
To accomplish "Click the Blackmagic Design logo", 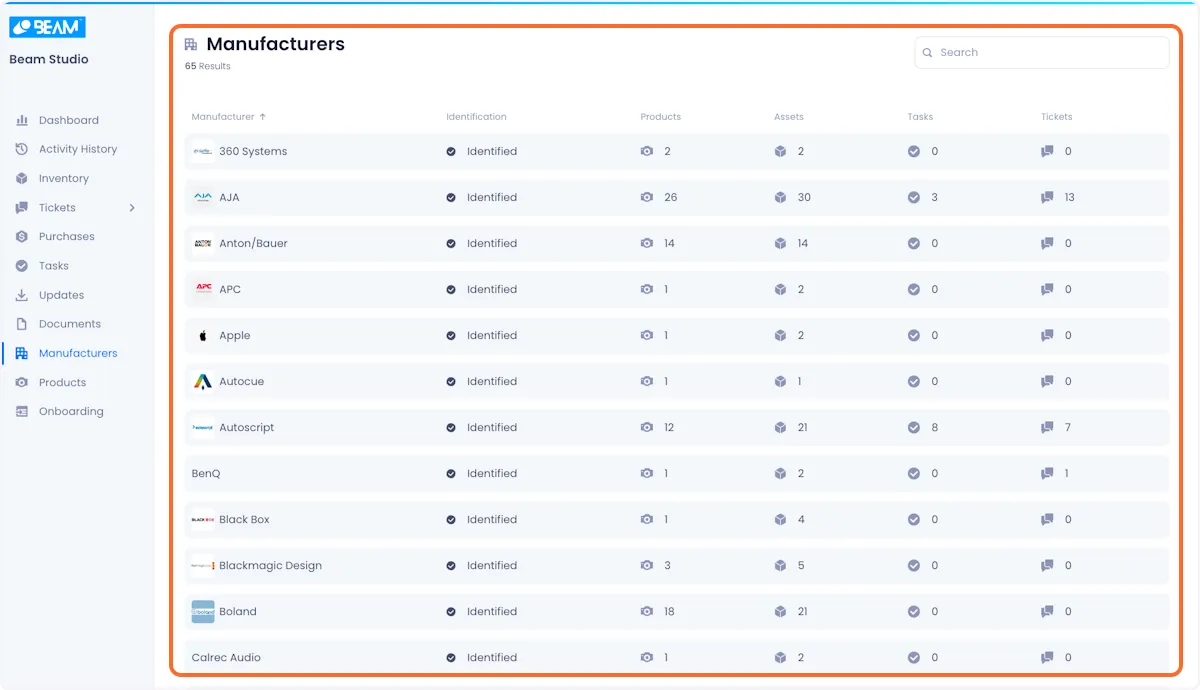I will point(203,565).
